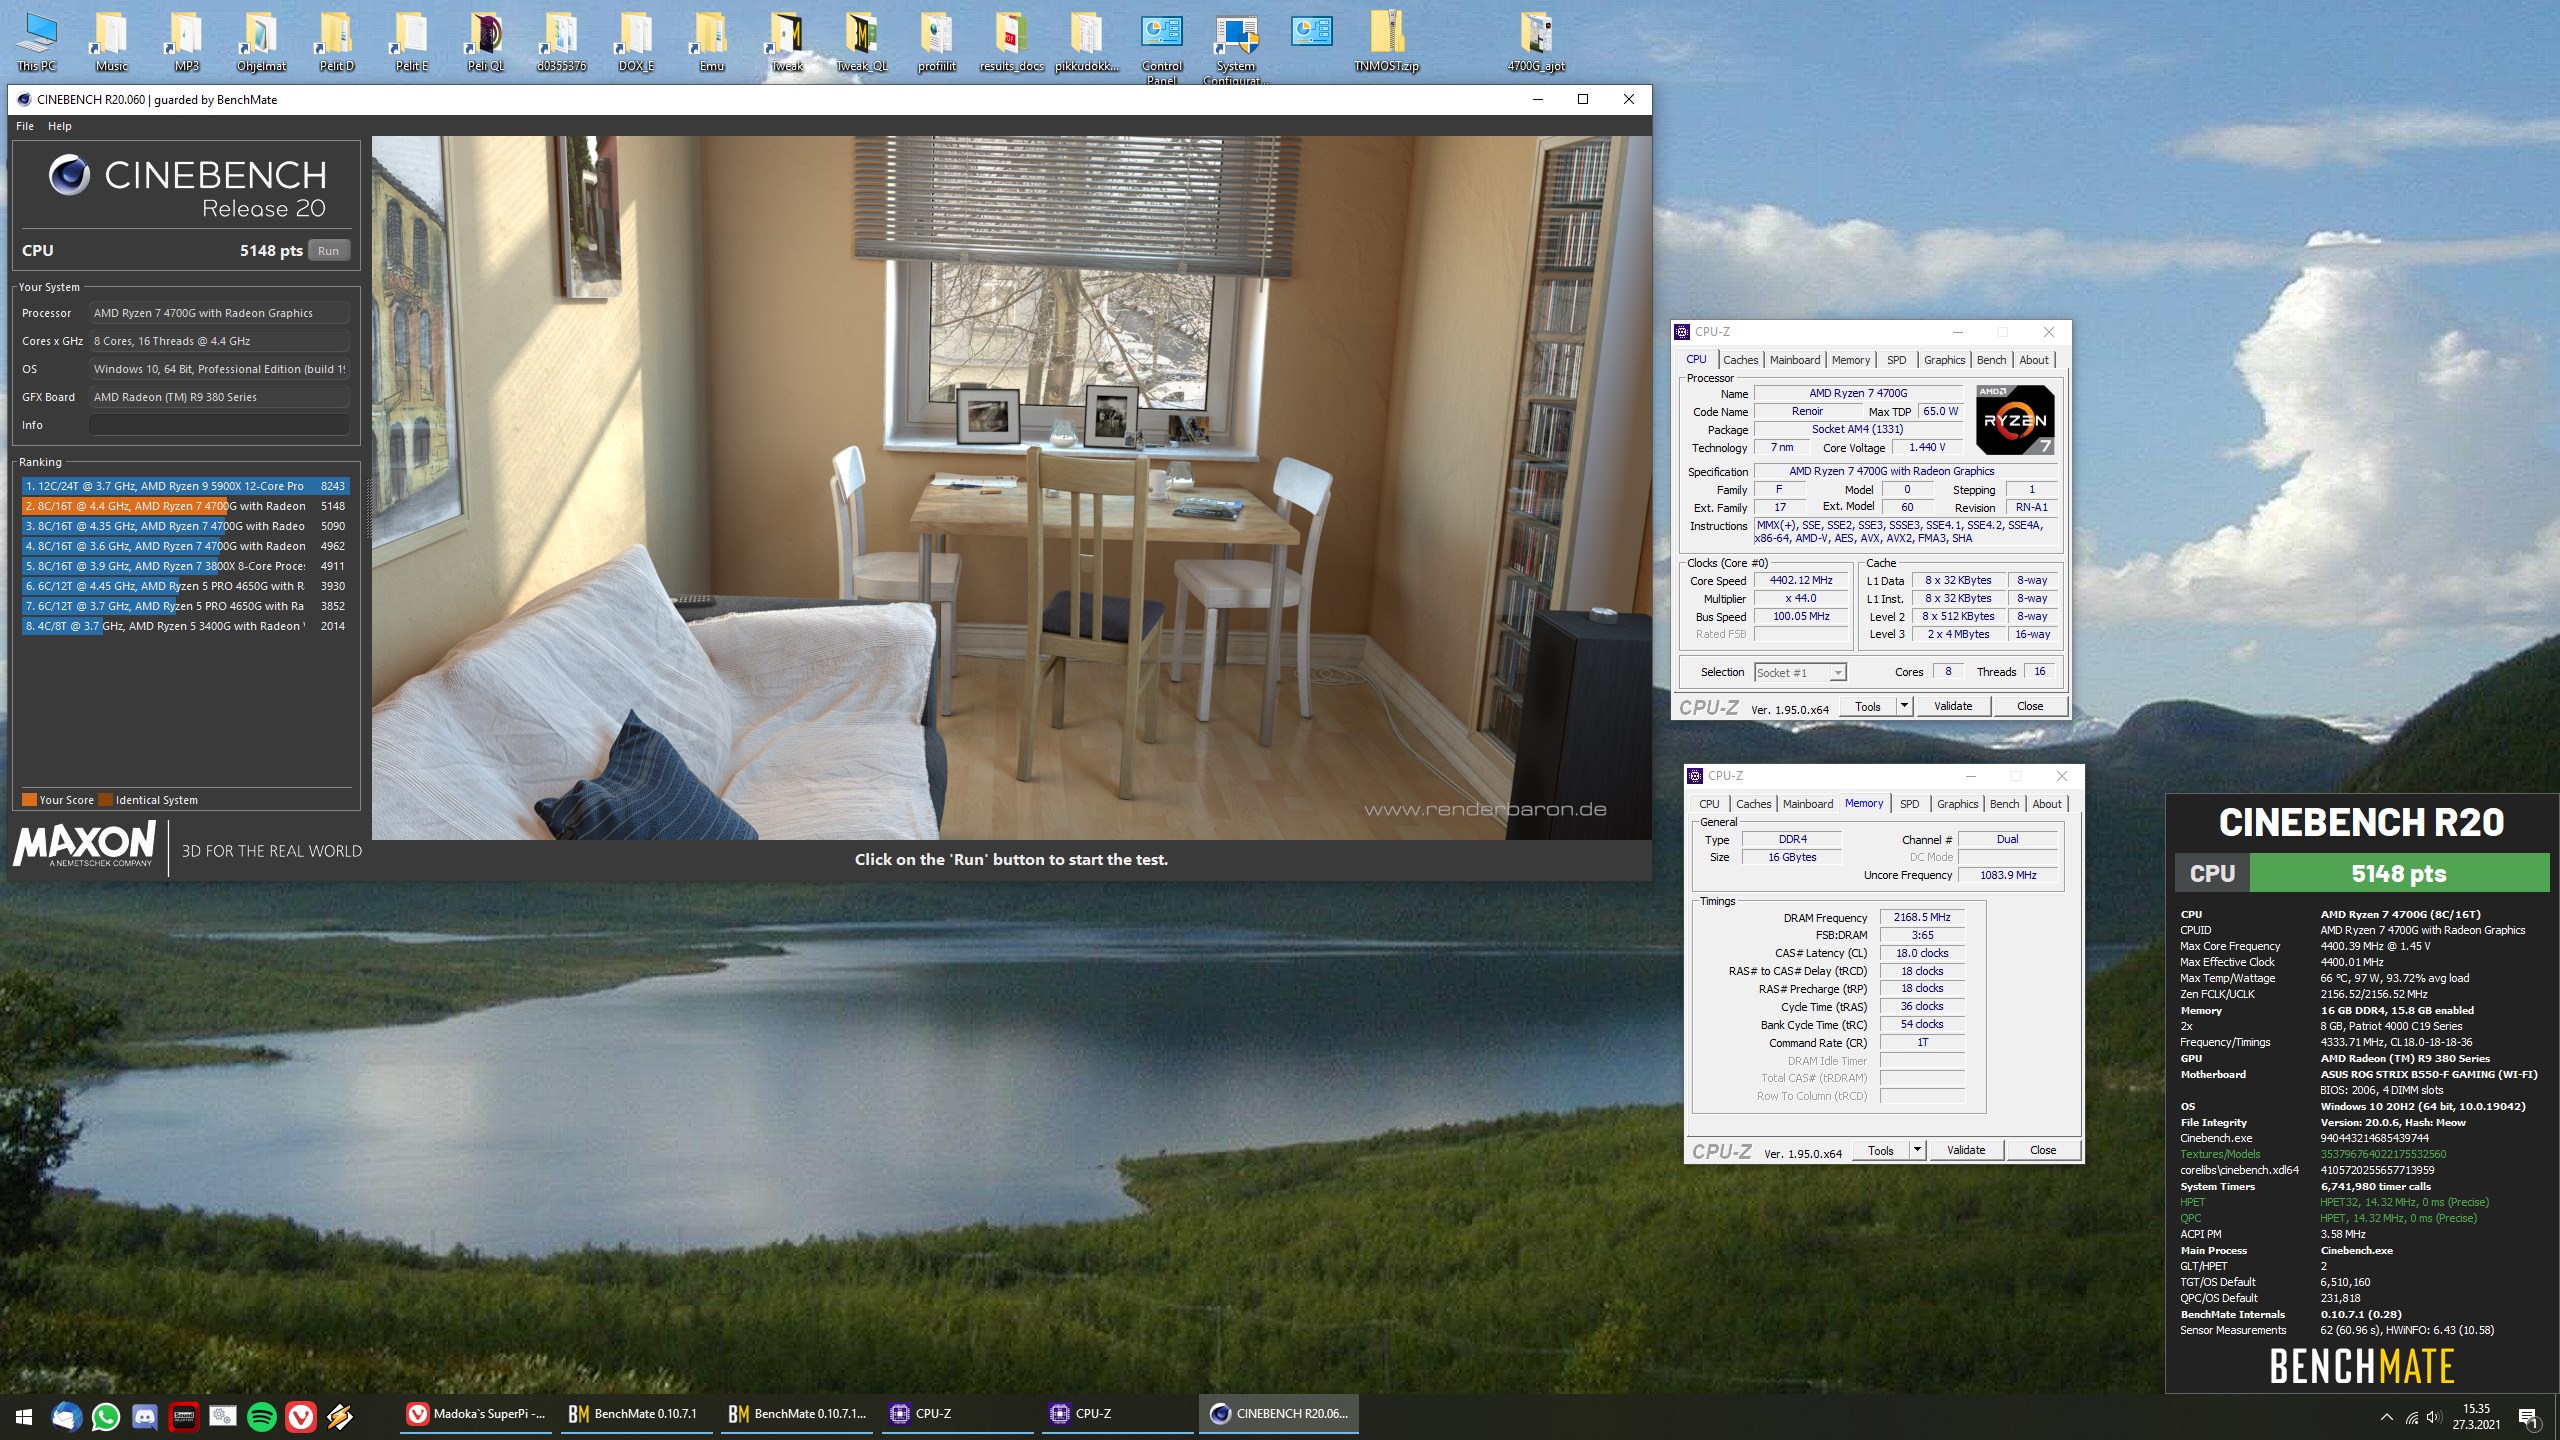Click Validate in the bottom CPU-Z window
This screenshot has height=1440, width=2560.
coord(1966,1150)
